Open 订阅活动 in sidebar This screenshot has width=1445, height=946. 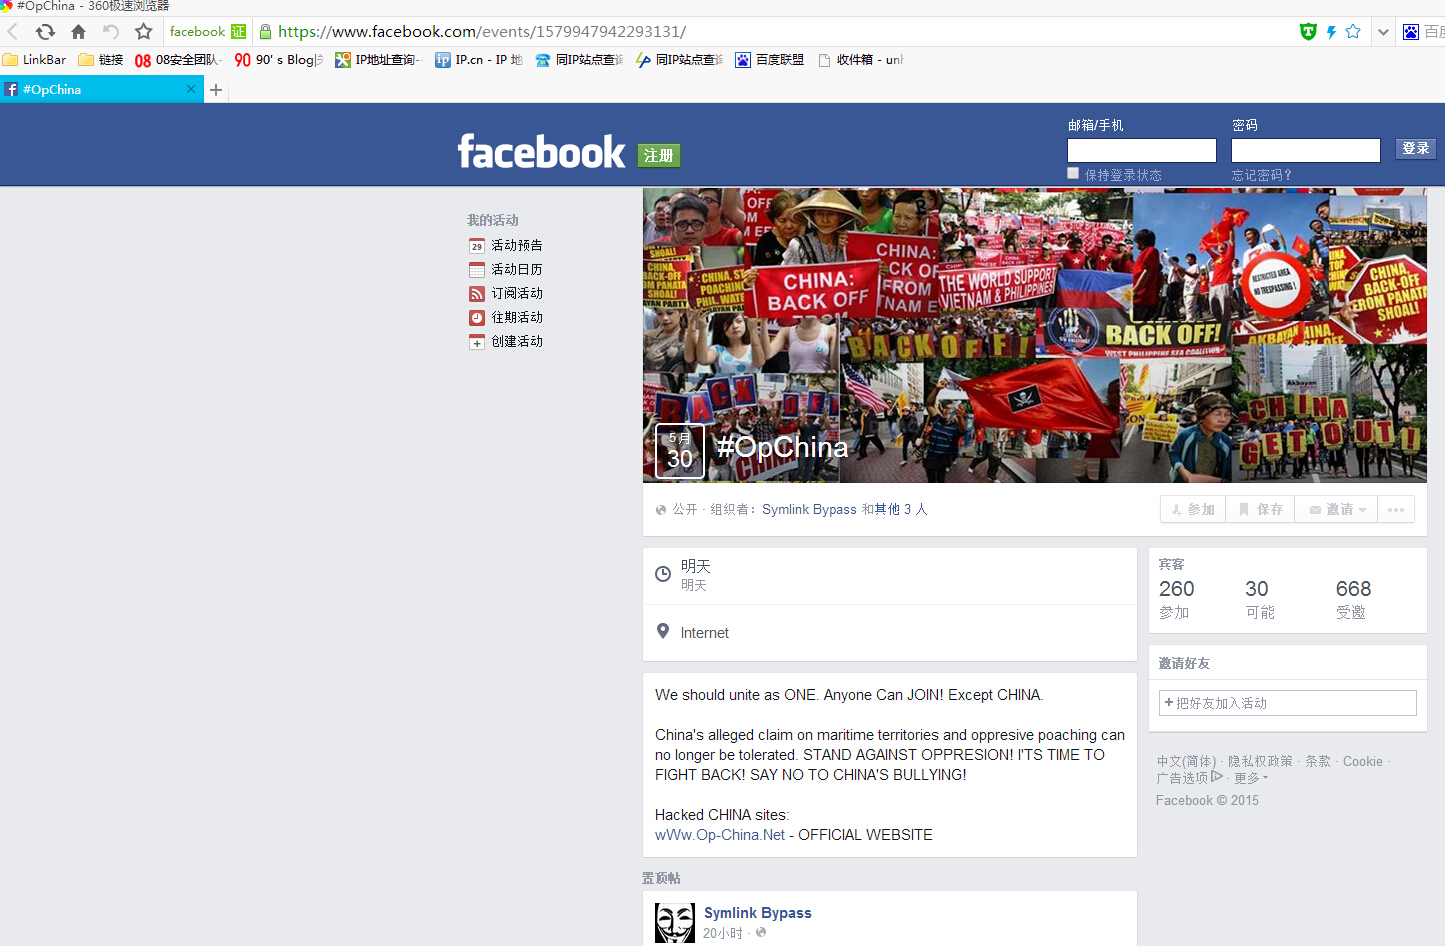click(506, 293)
